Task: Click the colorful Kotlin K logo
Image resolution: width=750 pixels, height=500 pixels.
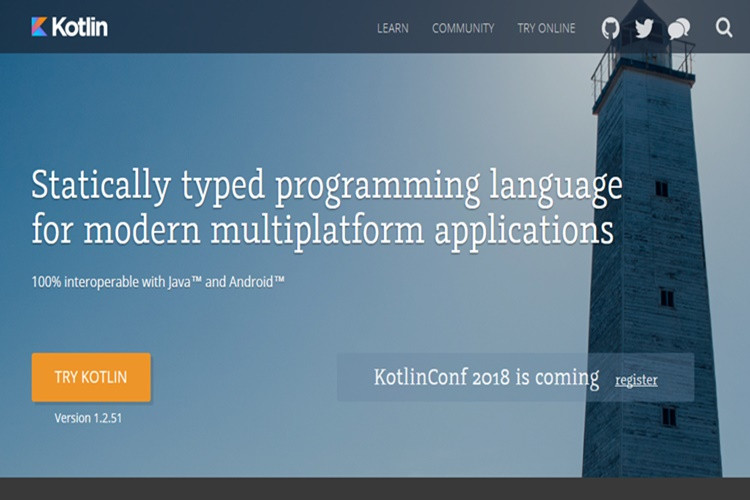Action: pyautogui.click(x=39, y=27)
